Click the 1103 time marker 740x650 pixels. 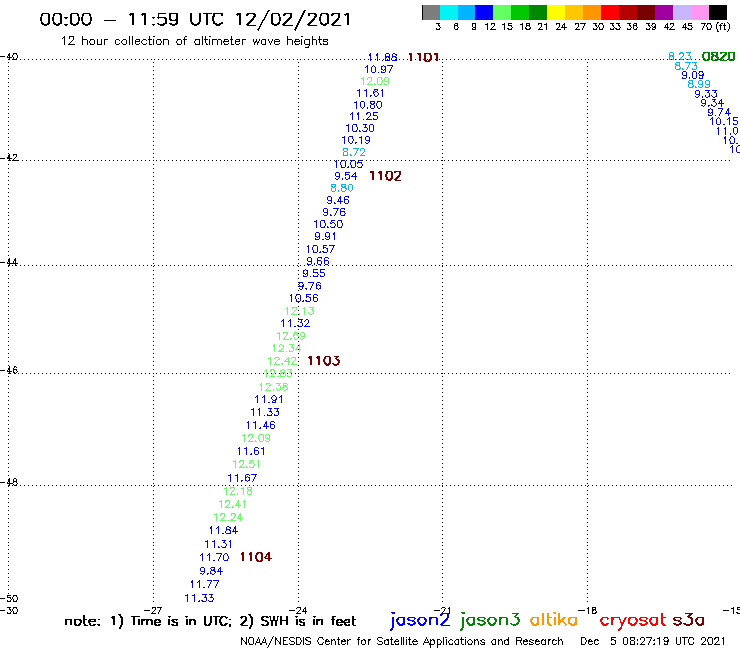coord(324,361)
